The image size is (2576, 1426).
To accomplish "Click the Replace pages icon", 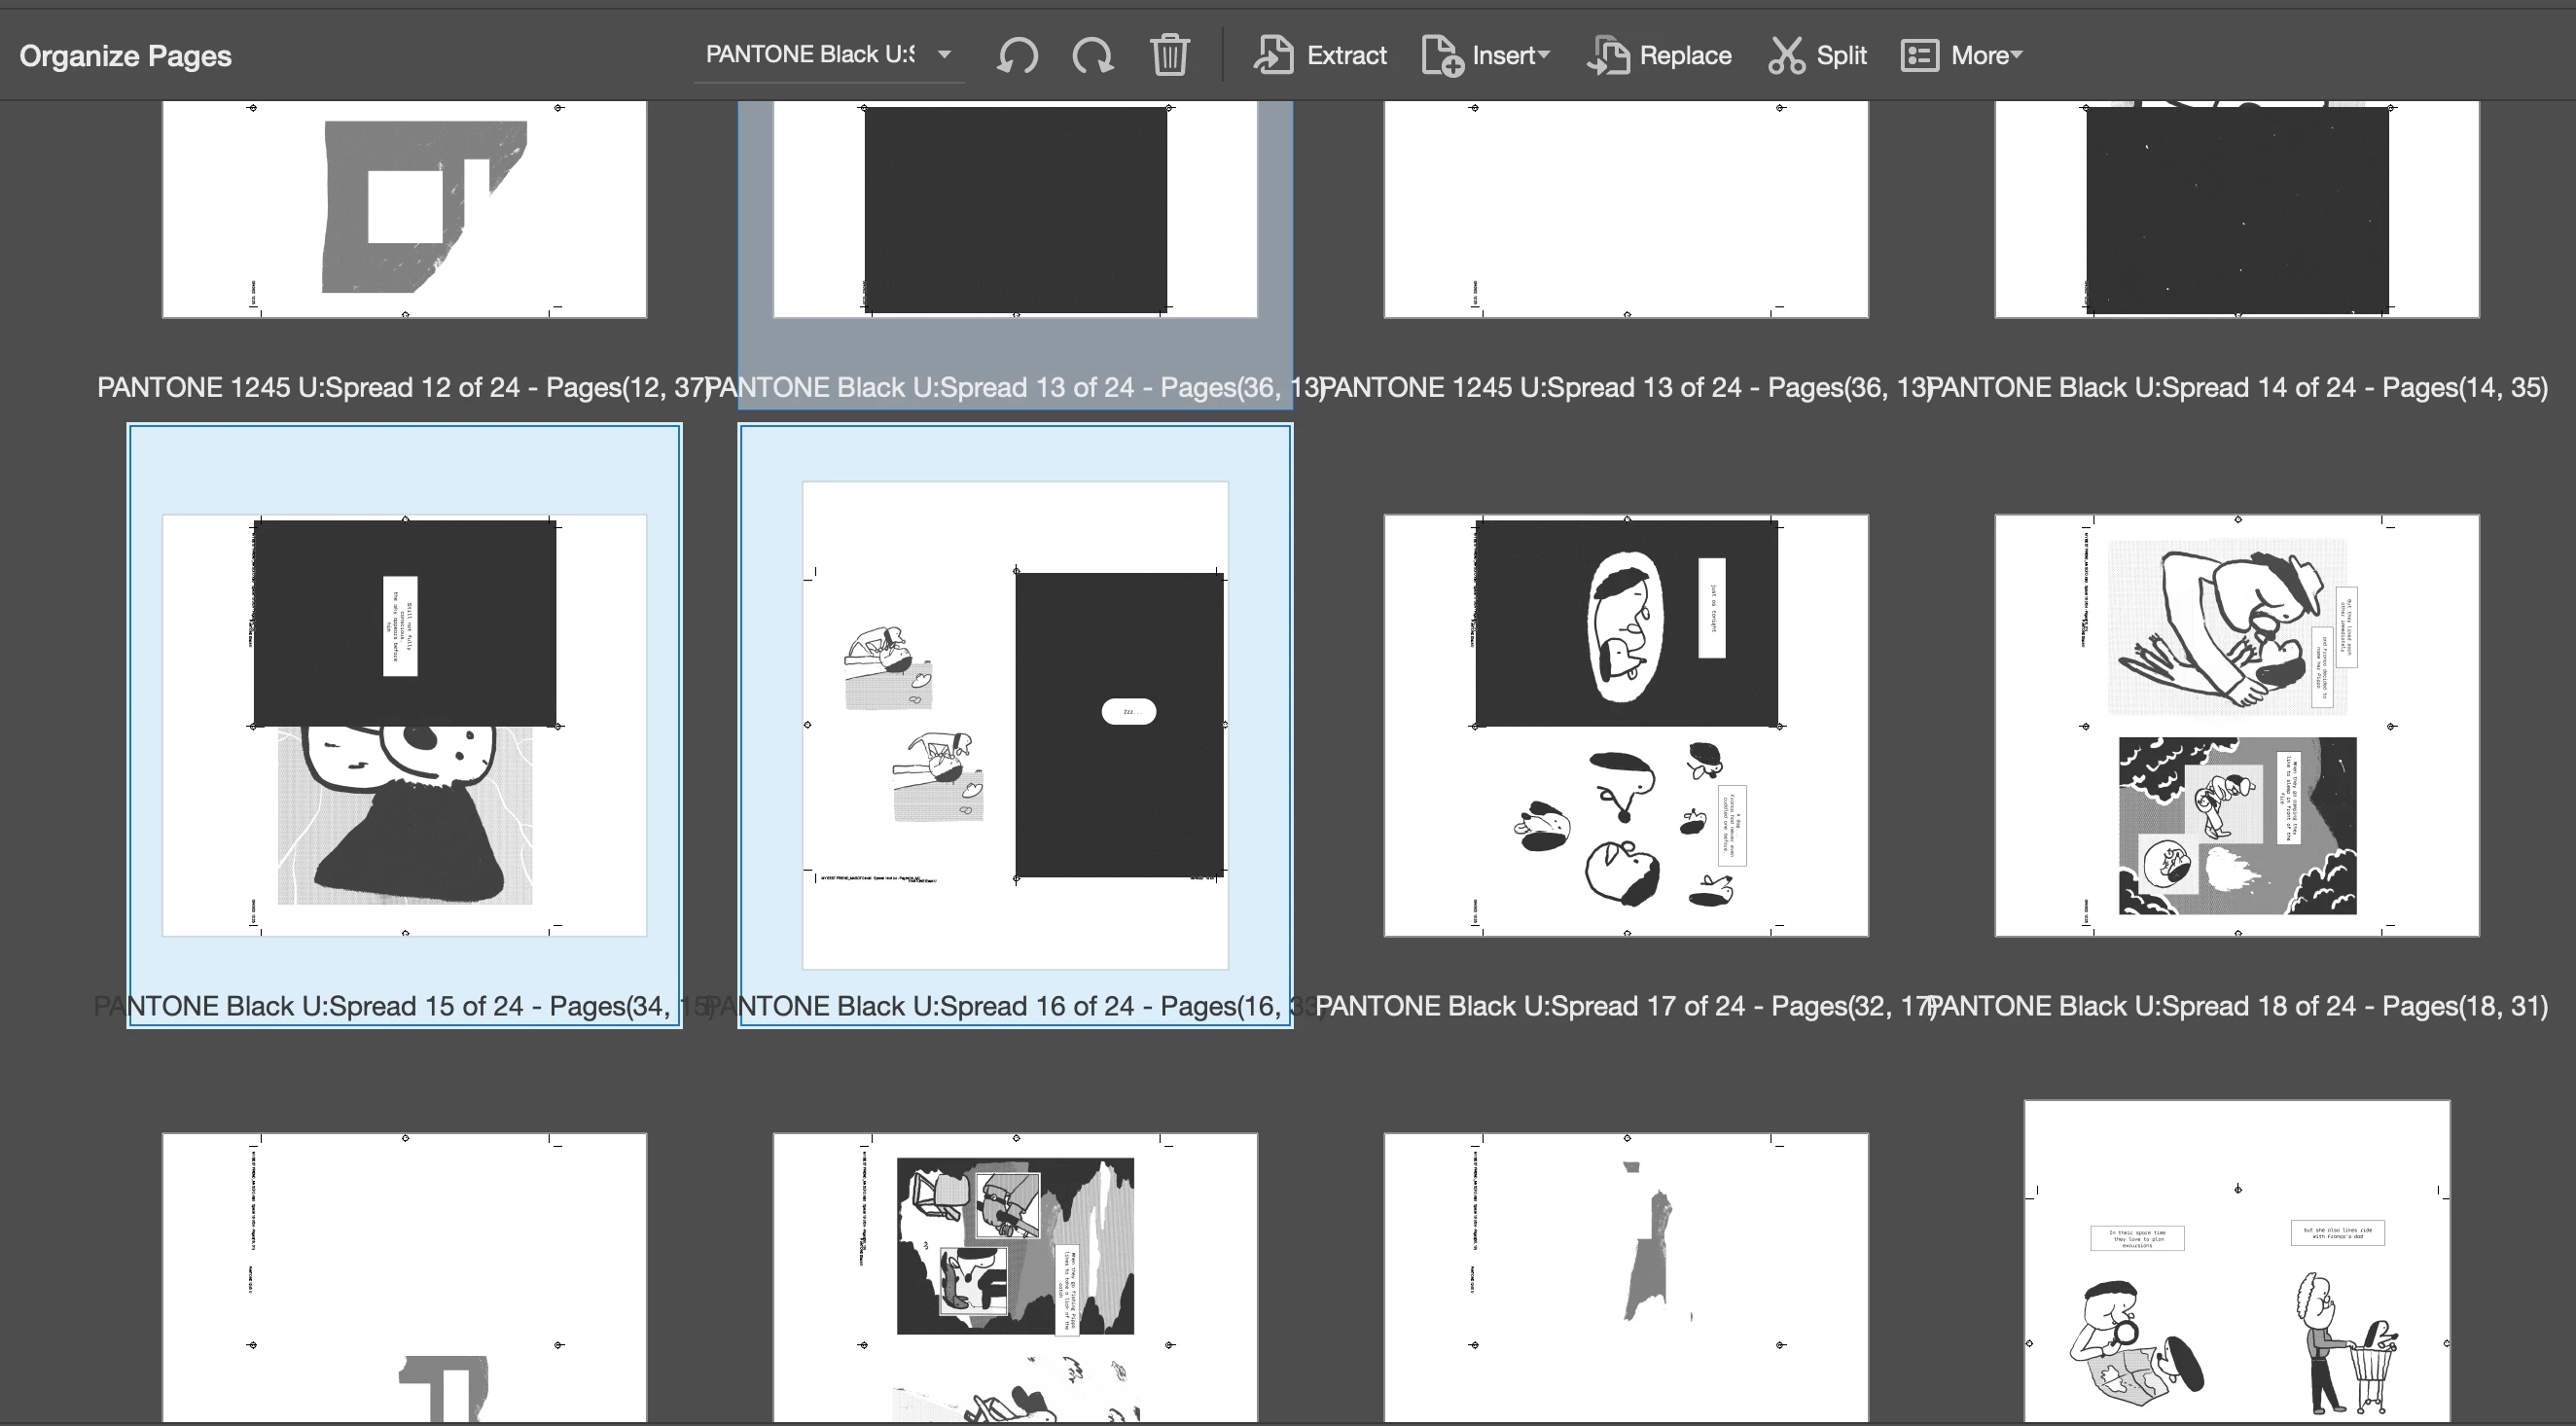I will coord(1608,55).
